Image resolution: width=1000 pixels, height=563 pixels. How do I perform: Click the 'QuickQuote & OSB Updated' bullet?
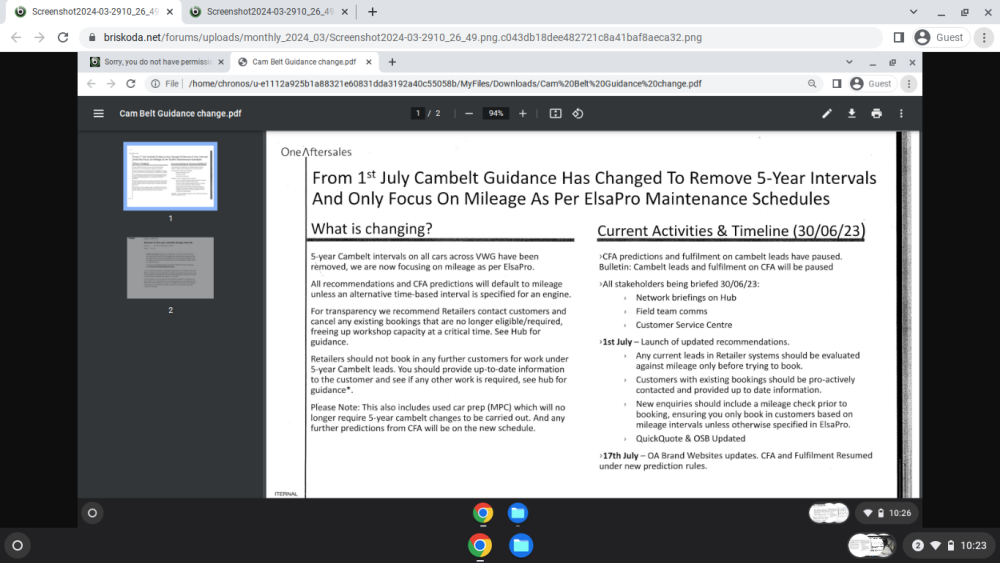pyautogui.click(x=690, y=439)
